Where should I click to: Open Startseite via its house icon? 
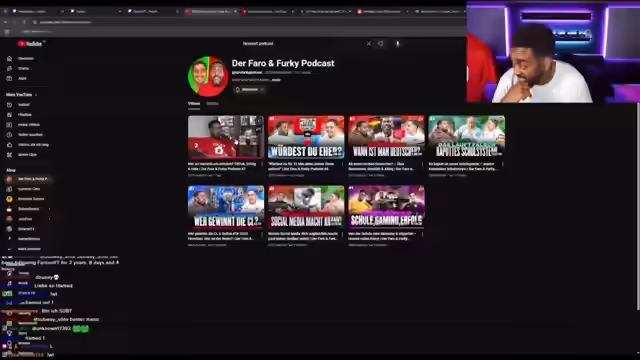[x=9, y=59]
